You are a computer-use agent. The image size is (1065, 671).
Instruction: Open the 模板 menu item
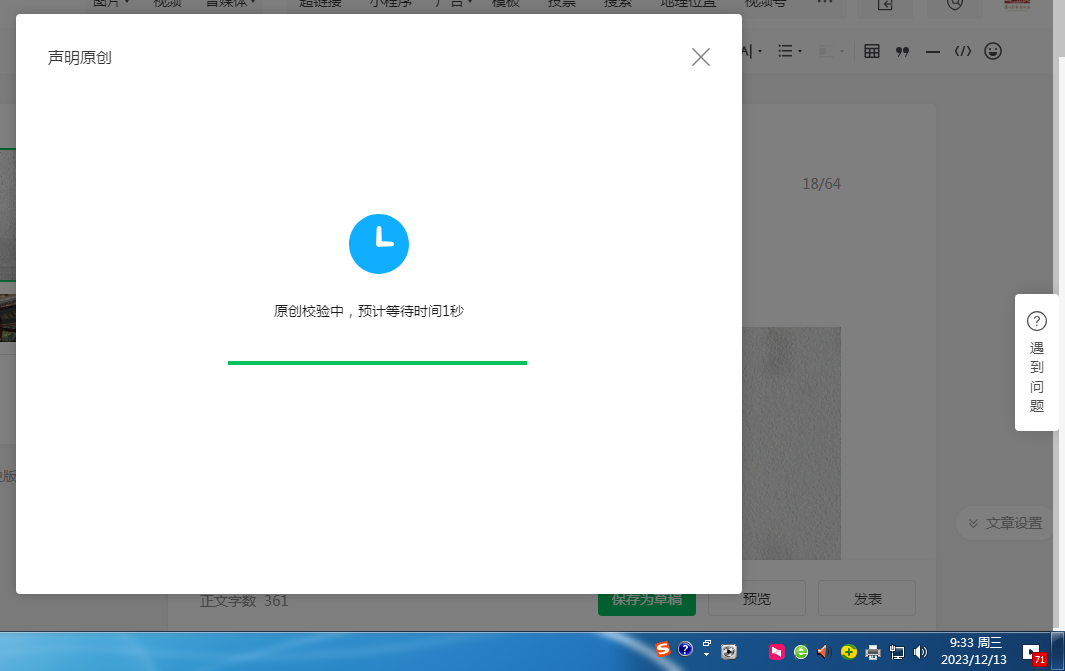click(505, 3)
